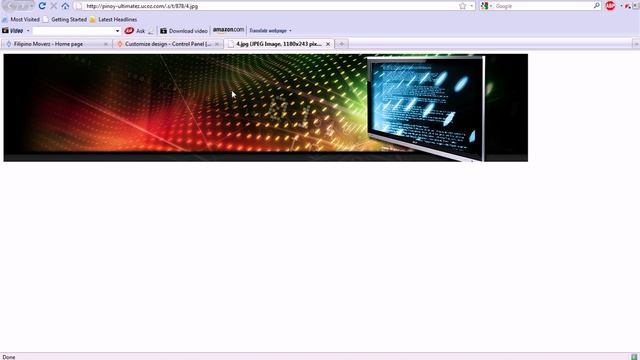
Task: Click the Done status bar text
Action: pos(9,357)
